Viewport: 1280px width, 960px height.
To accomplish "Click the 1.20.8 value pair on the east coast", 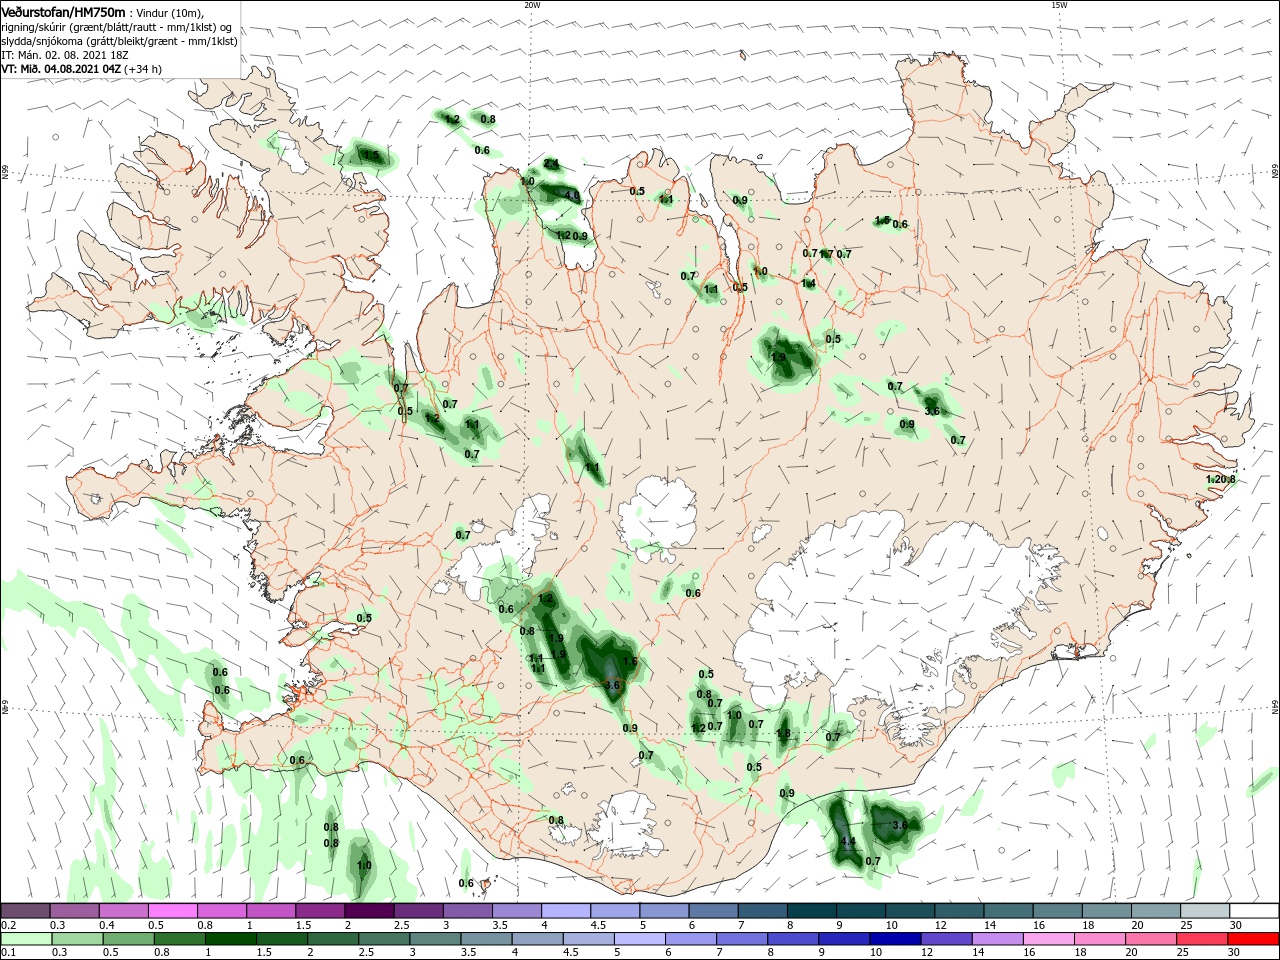I will [x=1221, y=479].
